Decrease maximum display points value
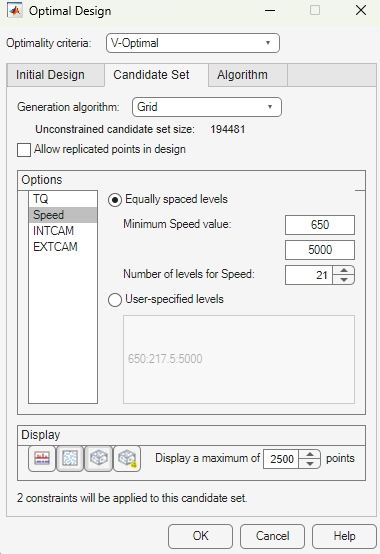380x554 pixels. click(310, 464)
